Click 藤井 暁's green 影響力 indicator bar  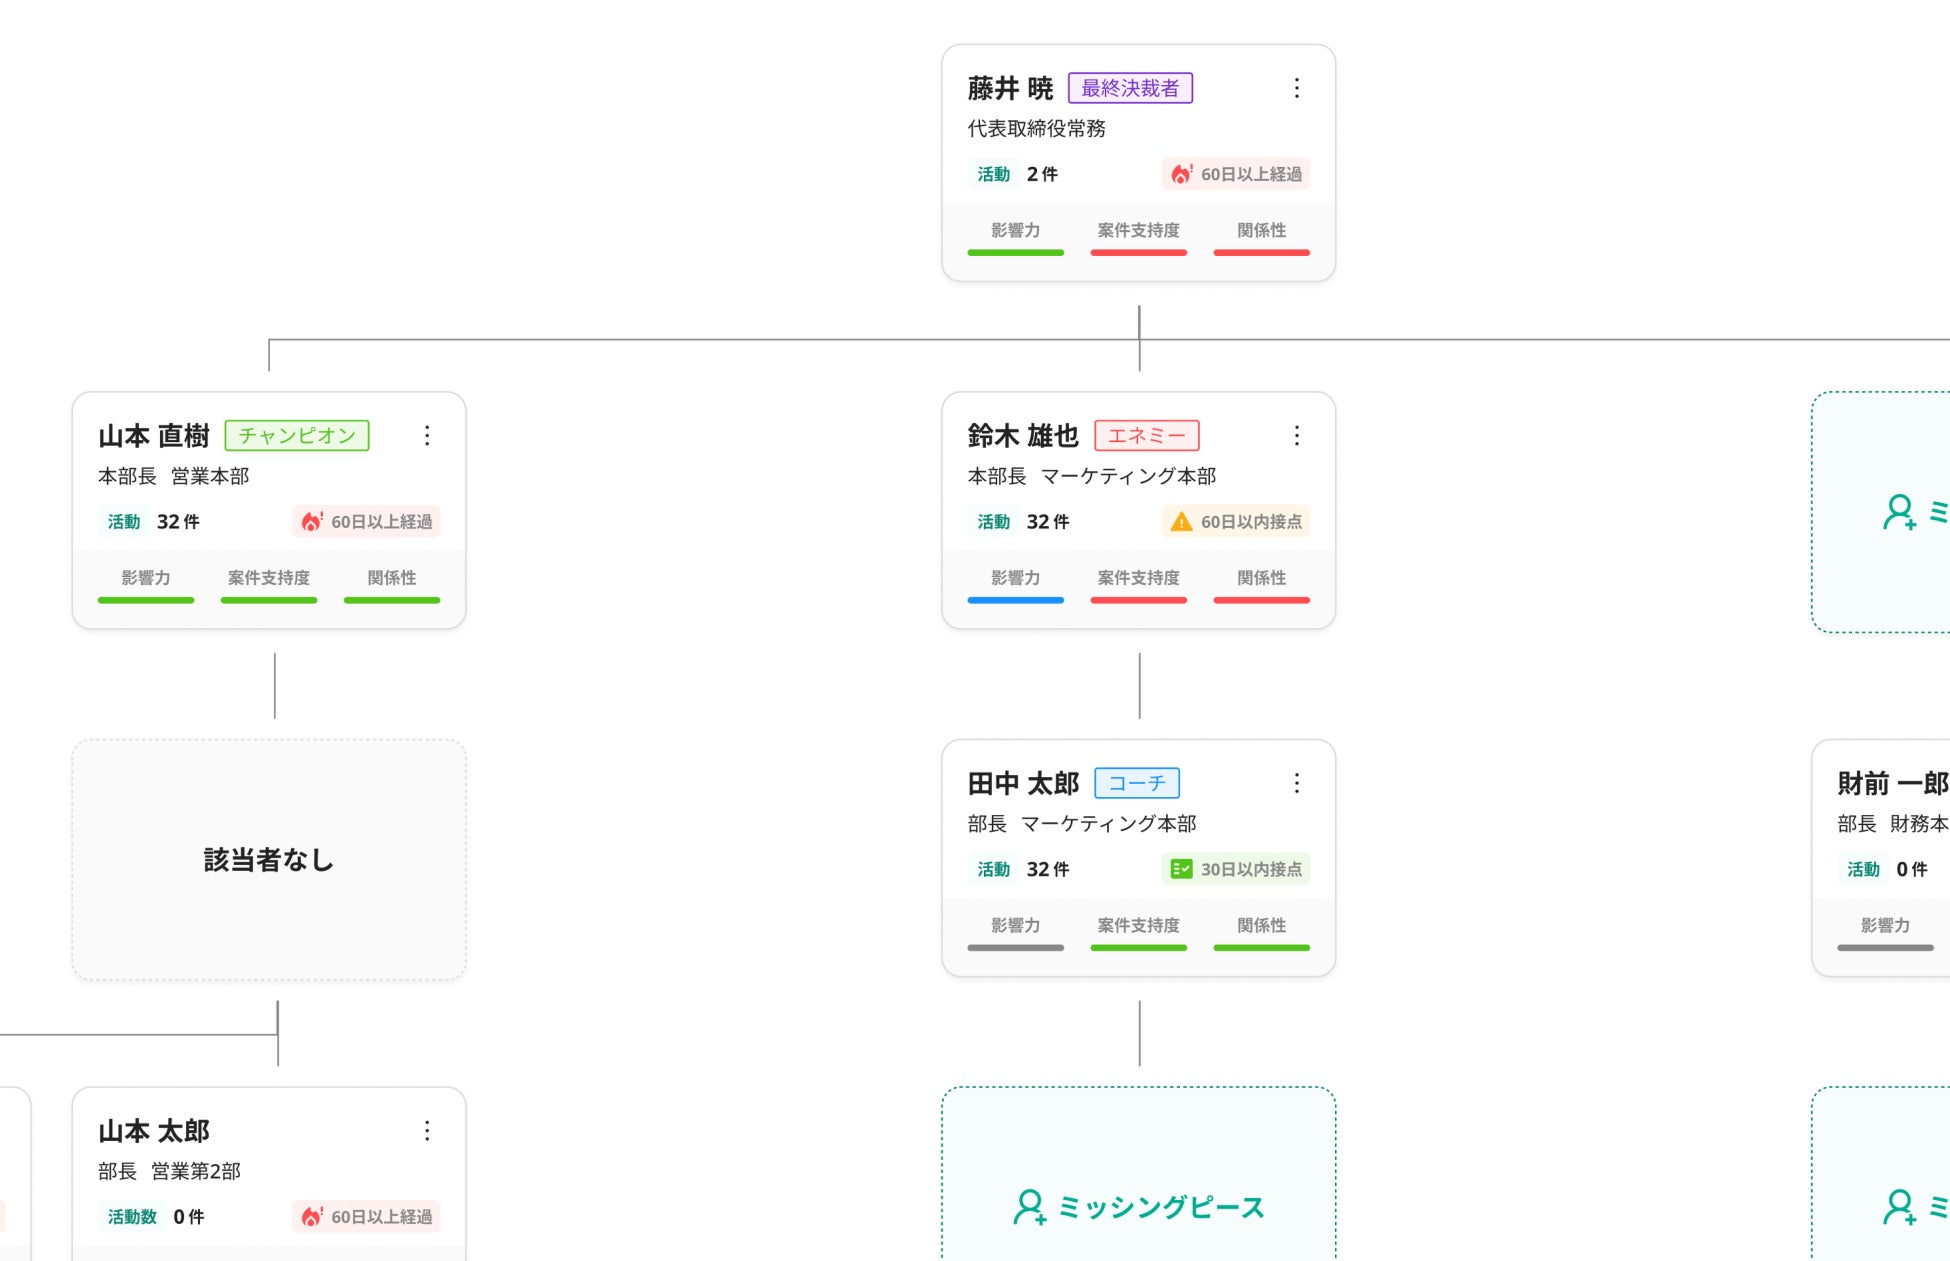[1015, 253]
